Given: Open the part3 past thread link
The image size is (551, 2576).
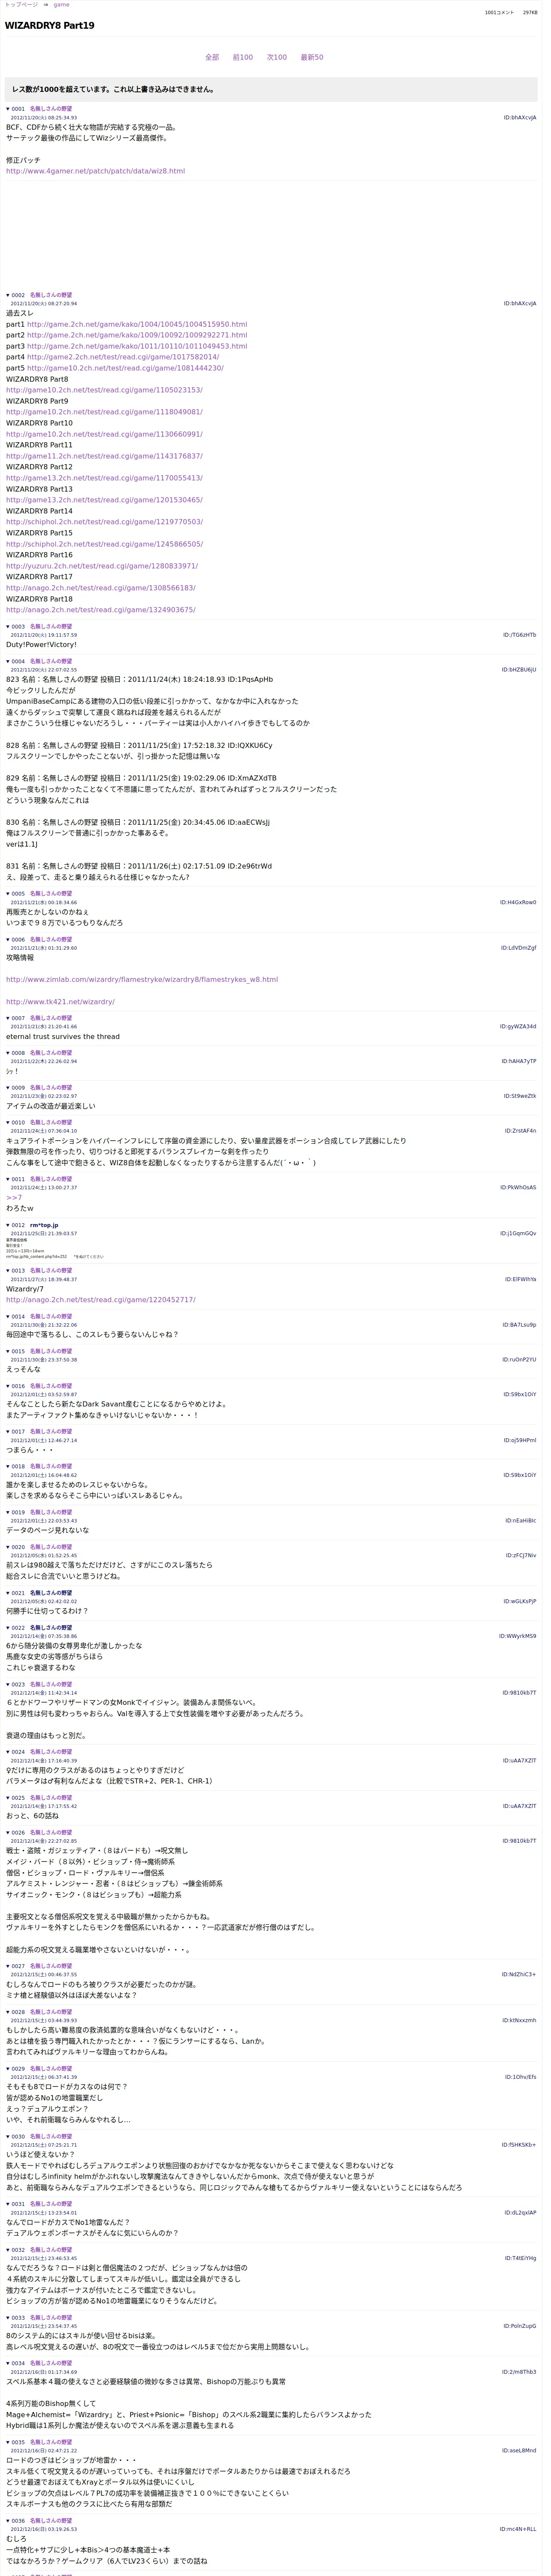Looking at the screenshot, I should (x=137, y=346).
